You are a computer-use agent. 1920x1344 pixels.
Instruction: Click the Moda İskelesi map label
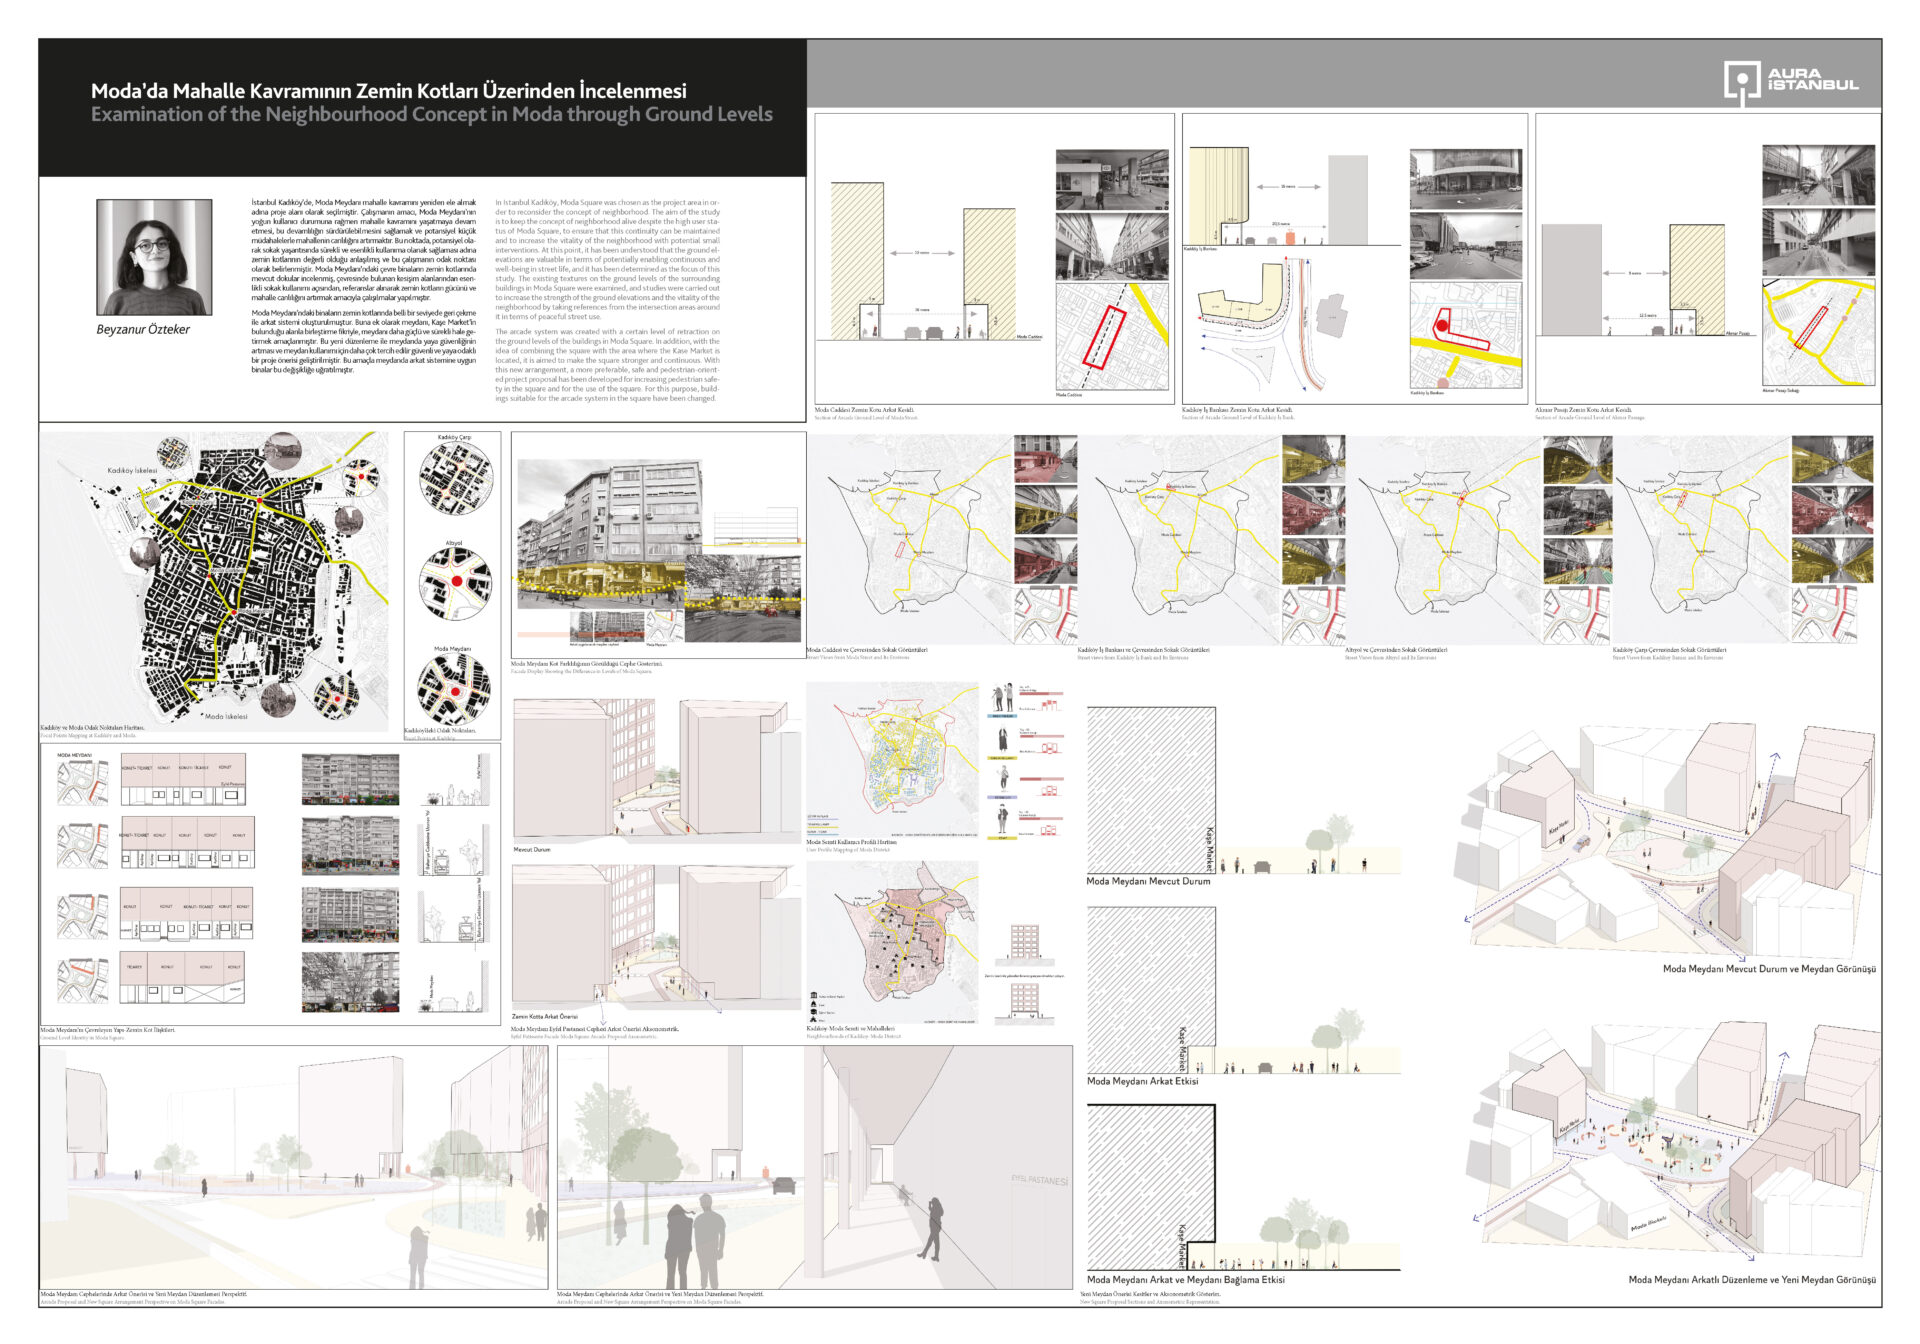tap(226, 717)
